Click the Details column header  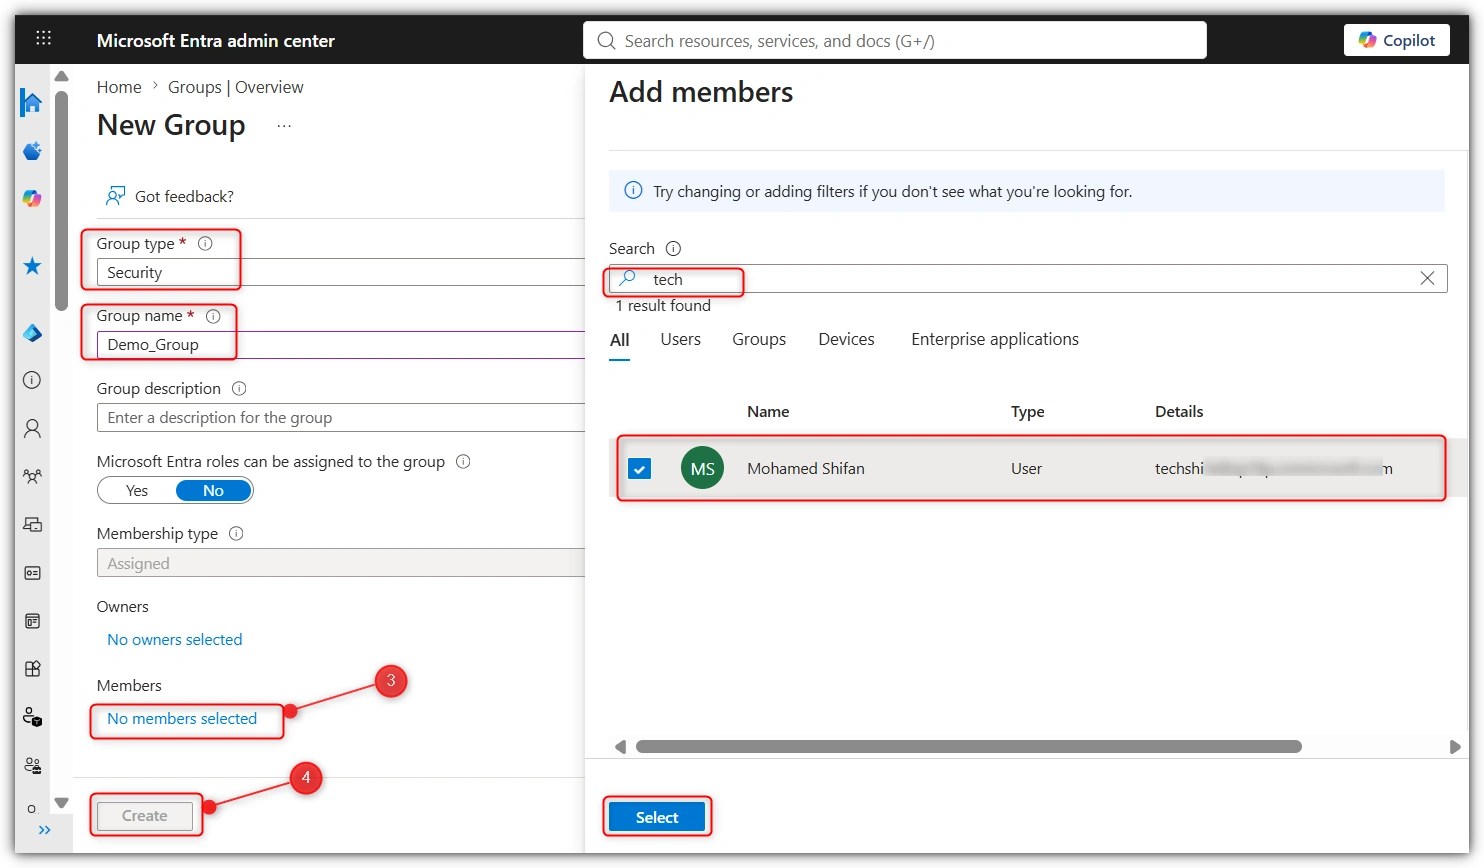tap(1179, 412)
